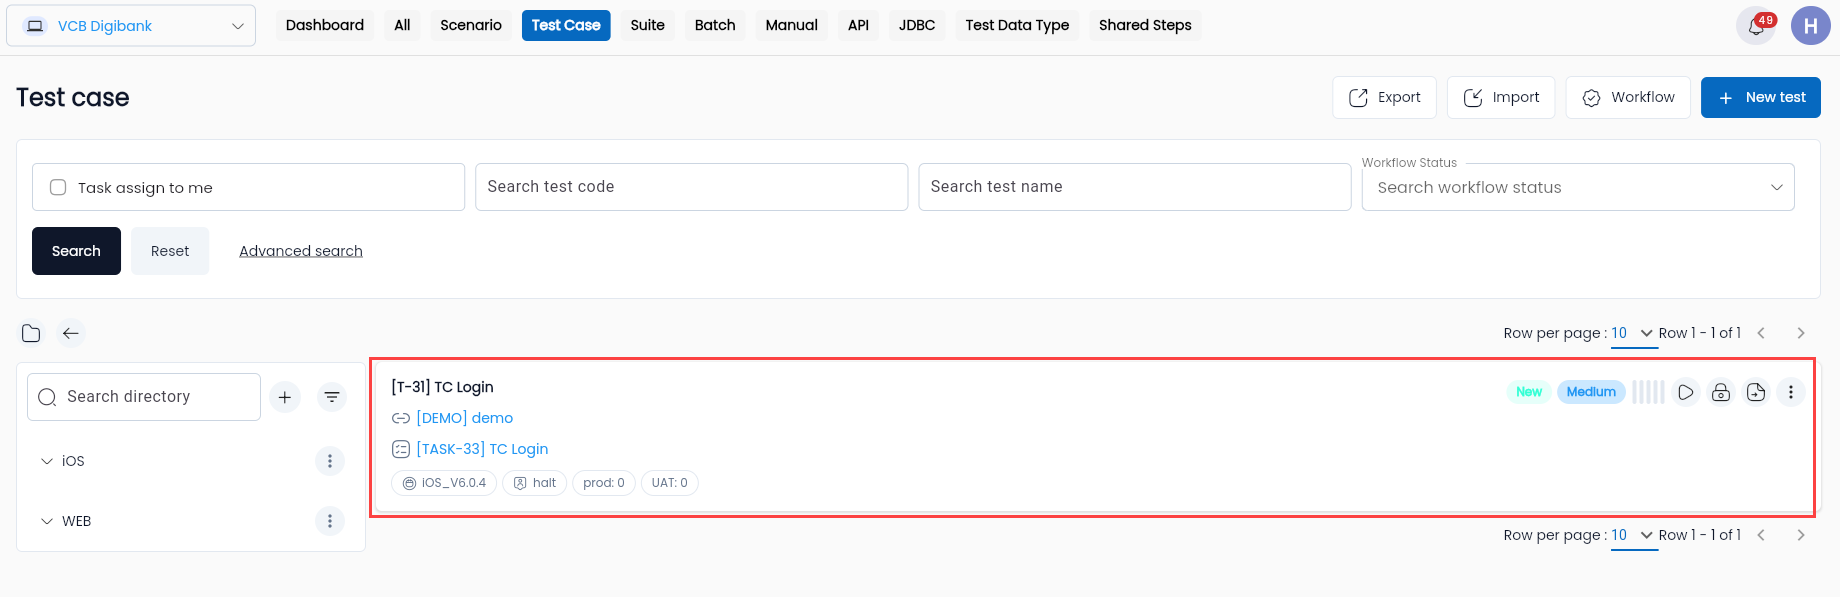This screenshot has width=1840, height=597.
Task: Click the file arrow icon on TC Login
Action: [x=1756, y=392]
